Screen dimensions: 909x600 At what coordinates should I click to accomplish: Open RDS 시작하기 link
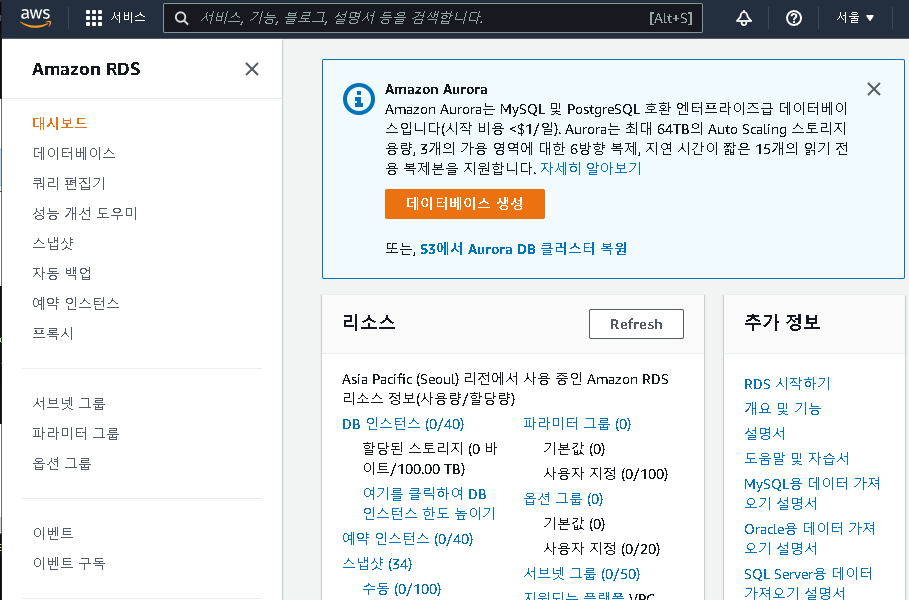pyautogui.click(x=787, y=384)
